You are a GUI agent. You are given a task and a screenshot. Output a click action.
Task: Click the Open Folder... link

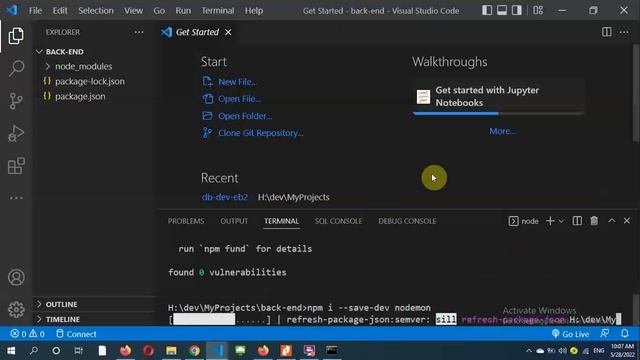(x=245, y=116)
